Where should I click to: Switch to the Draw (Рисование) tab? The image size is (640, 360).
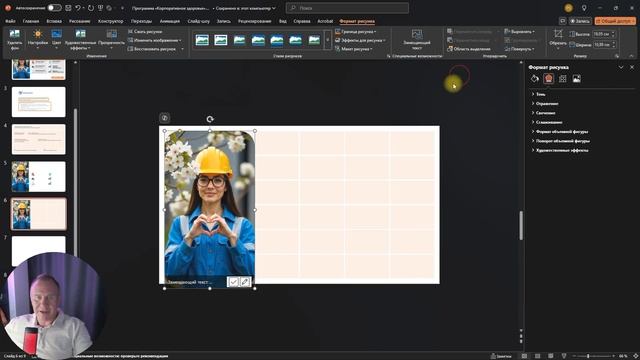79,21
